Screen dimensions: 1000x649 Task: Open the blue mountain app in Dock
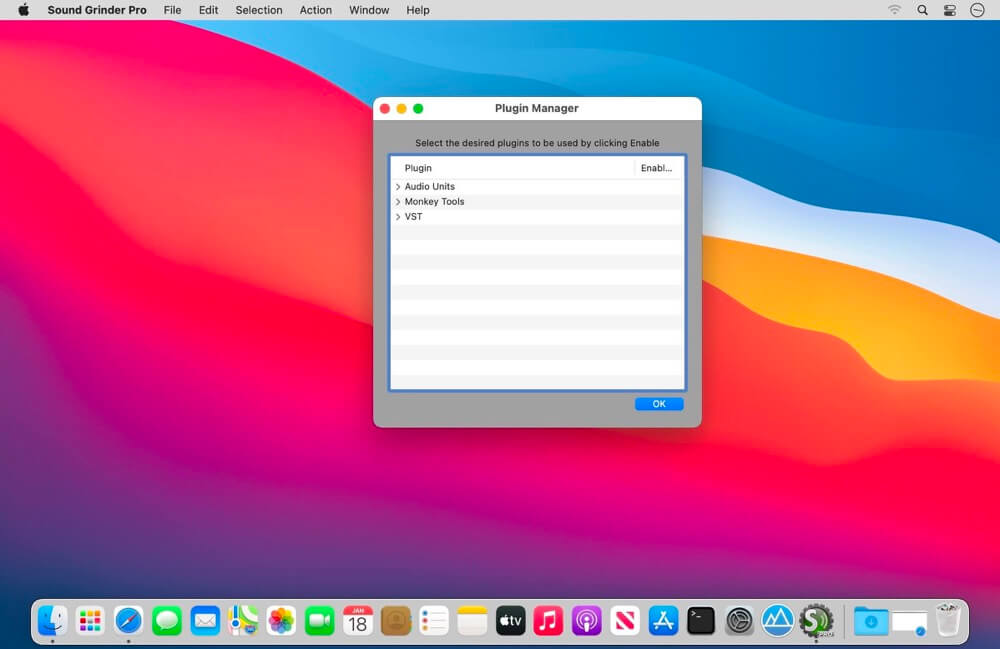(x=777, y=620)
